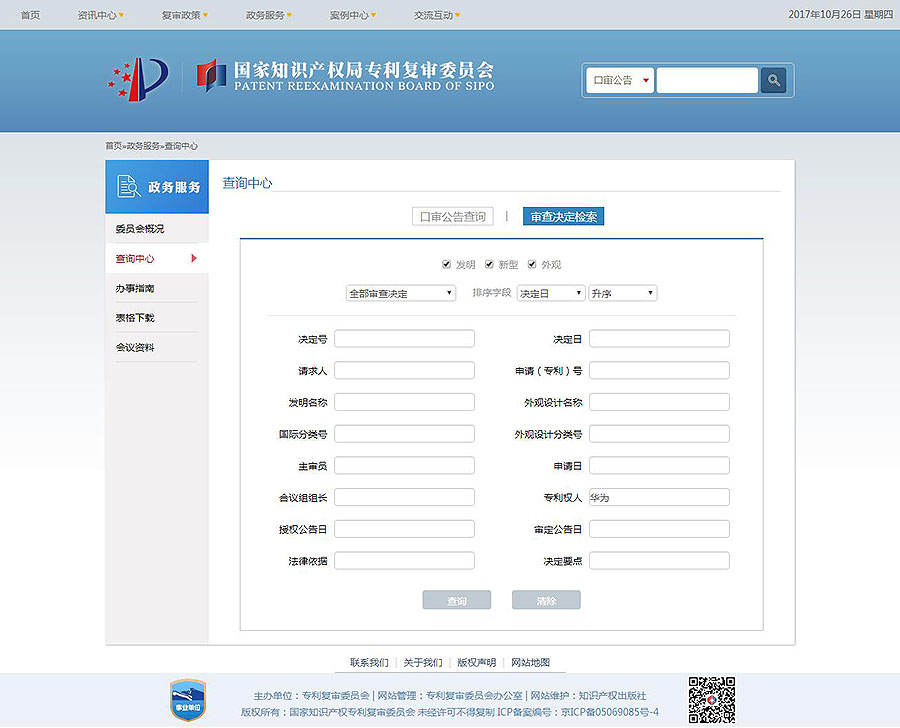Image resolution: width=900 pixels, height=728 pixels.
Task: Expand the 政务服务 top menu
Action: (x=269, y=15)
